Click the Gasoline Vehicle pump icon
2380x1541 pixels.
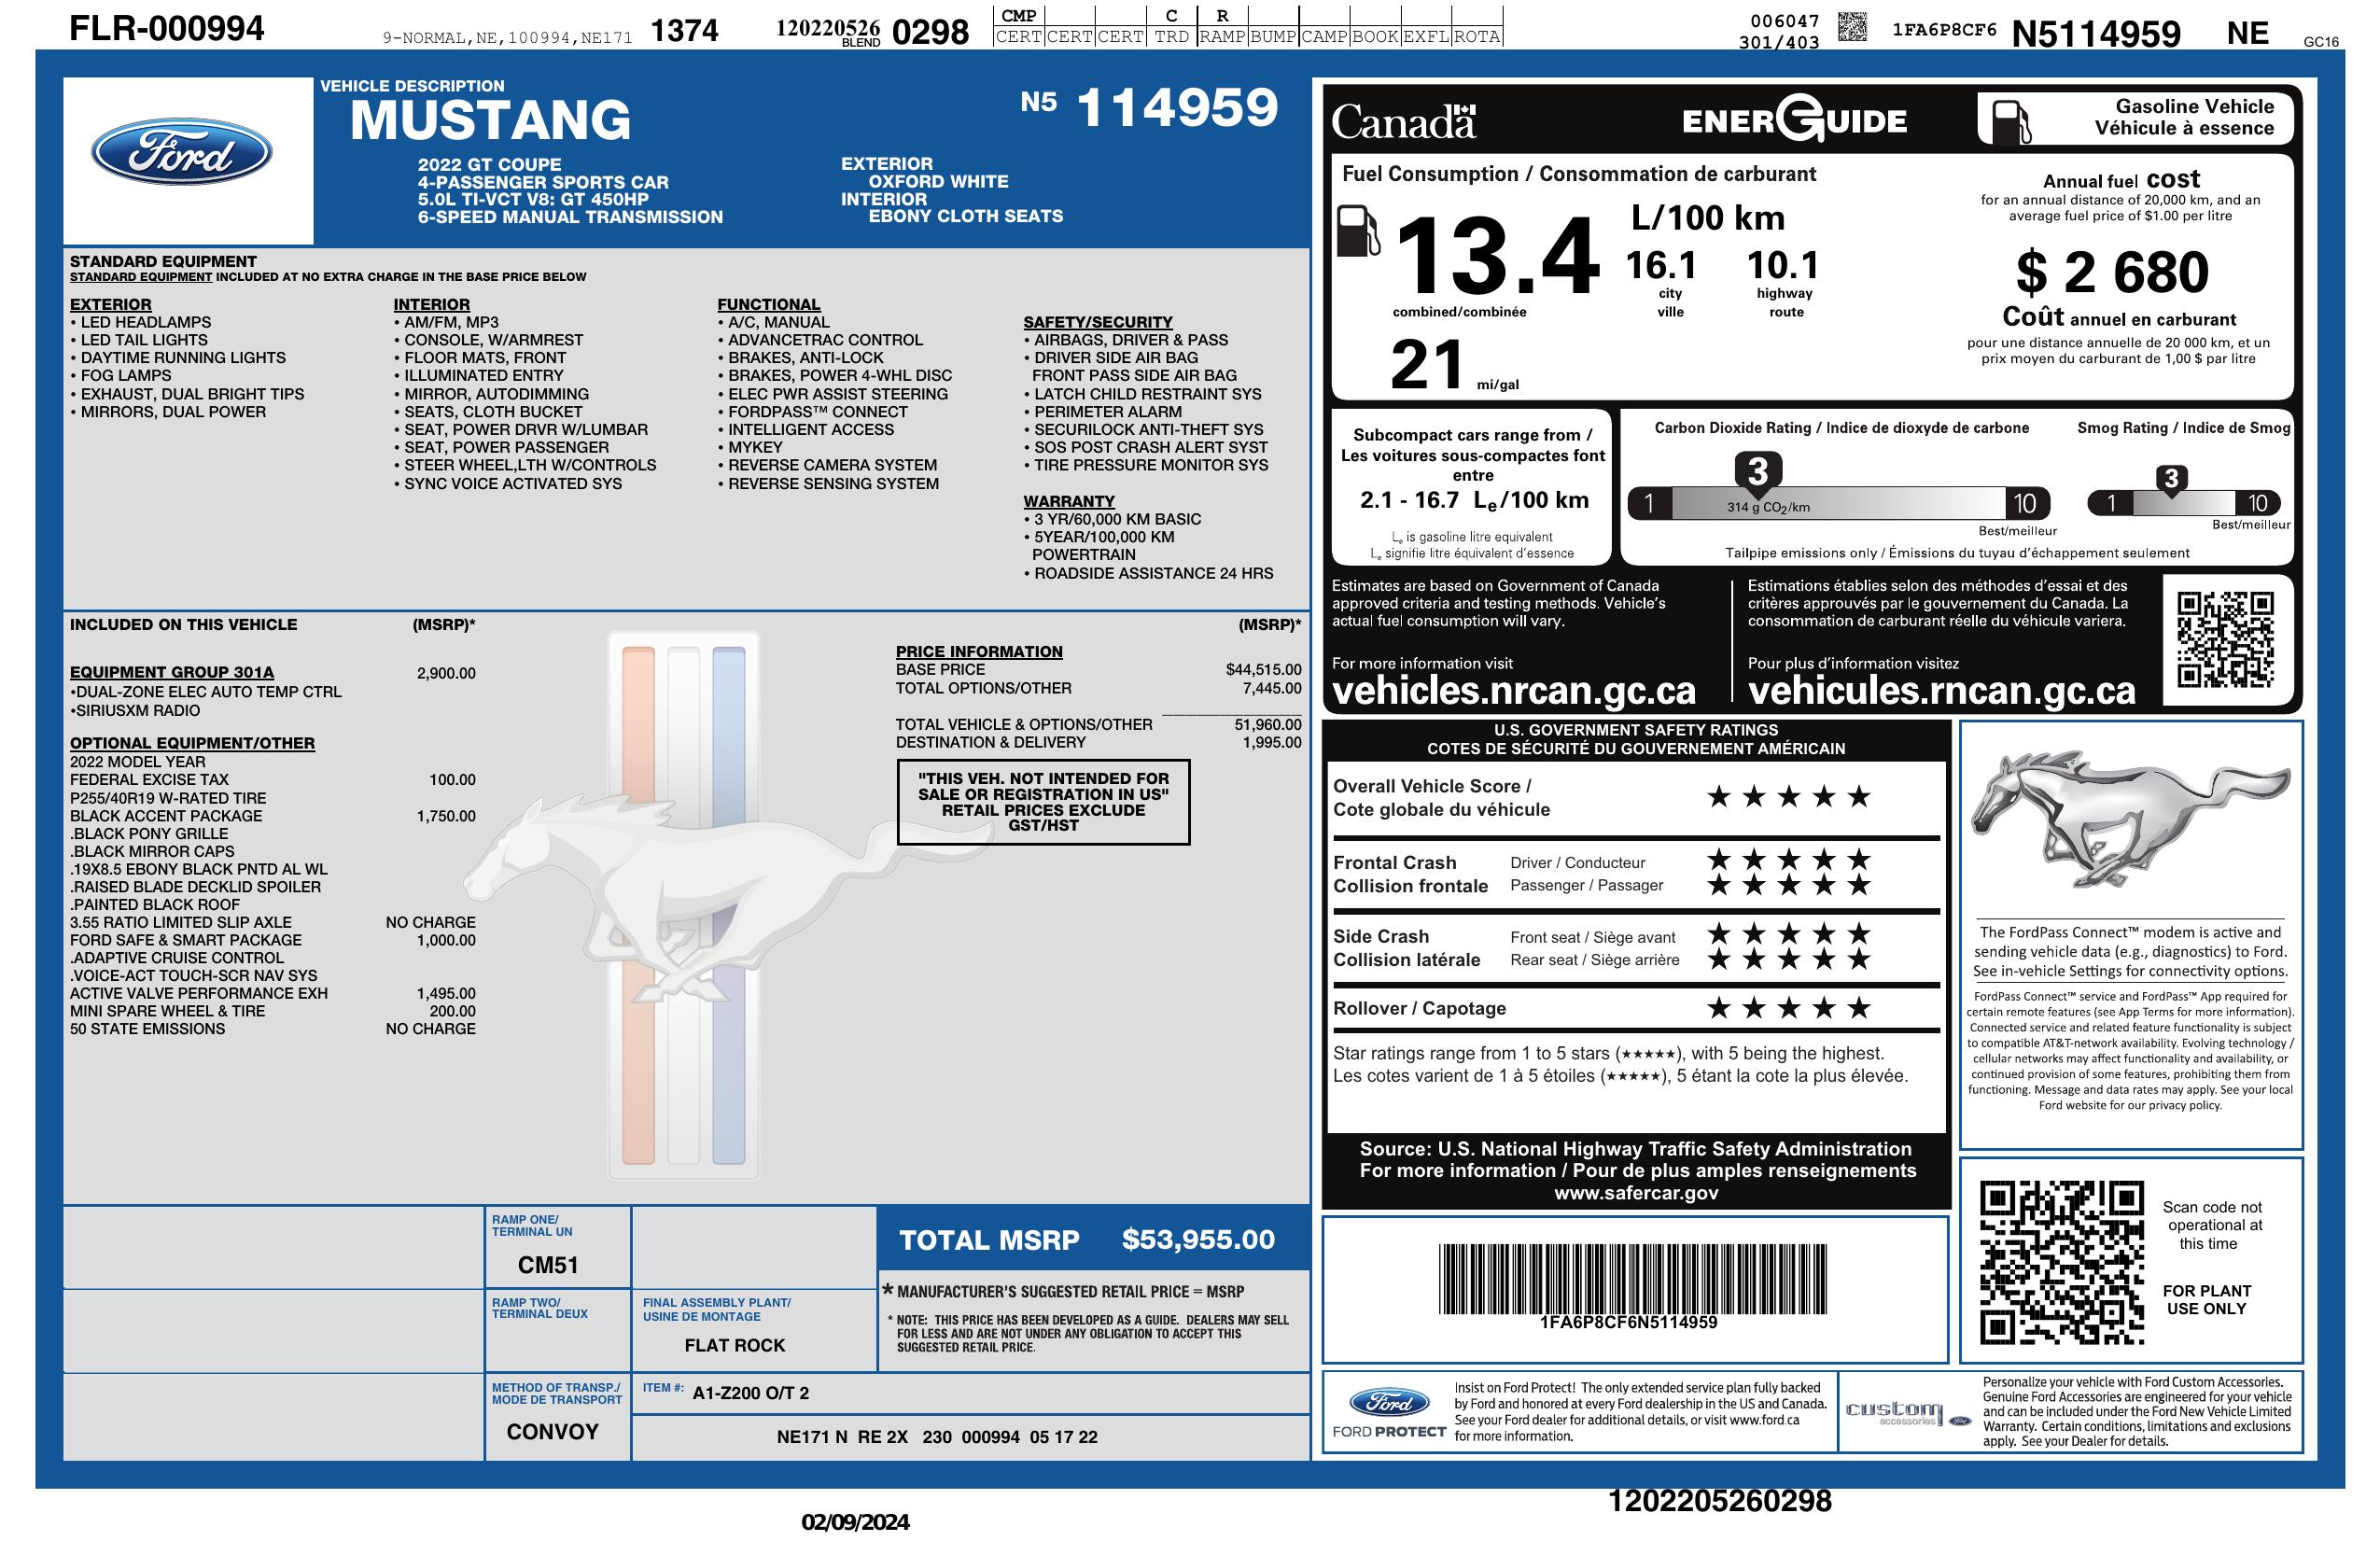2010,122
